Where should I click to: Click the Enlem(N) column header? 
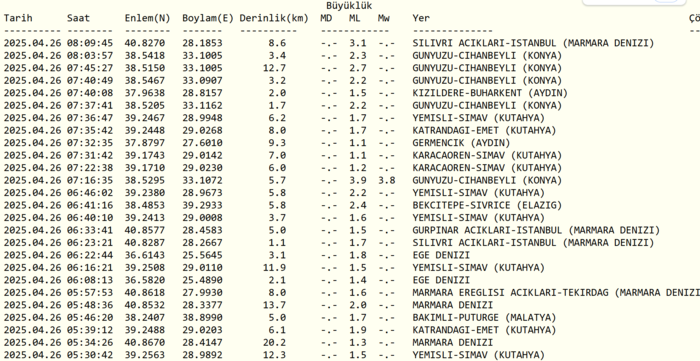[x=148, y=18]
